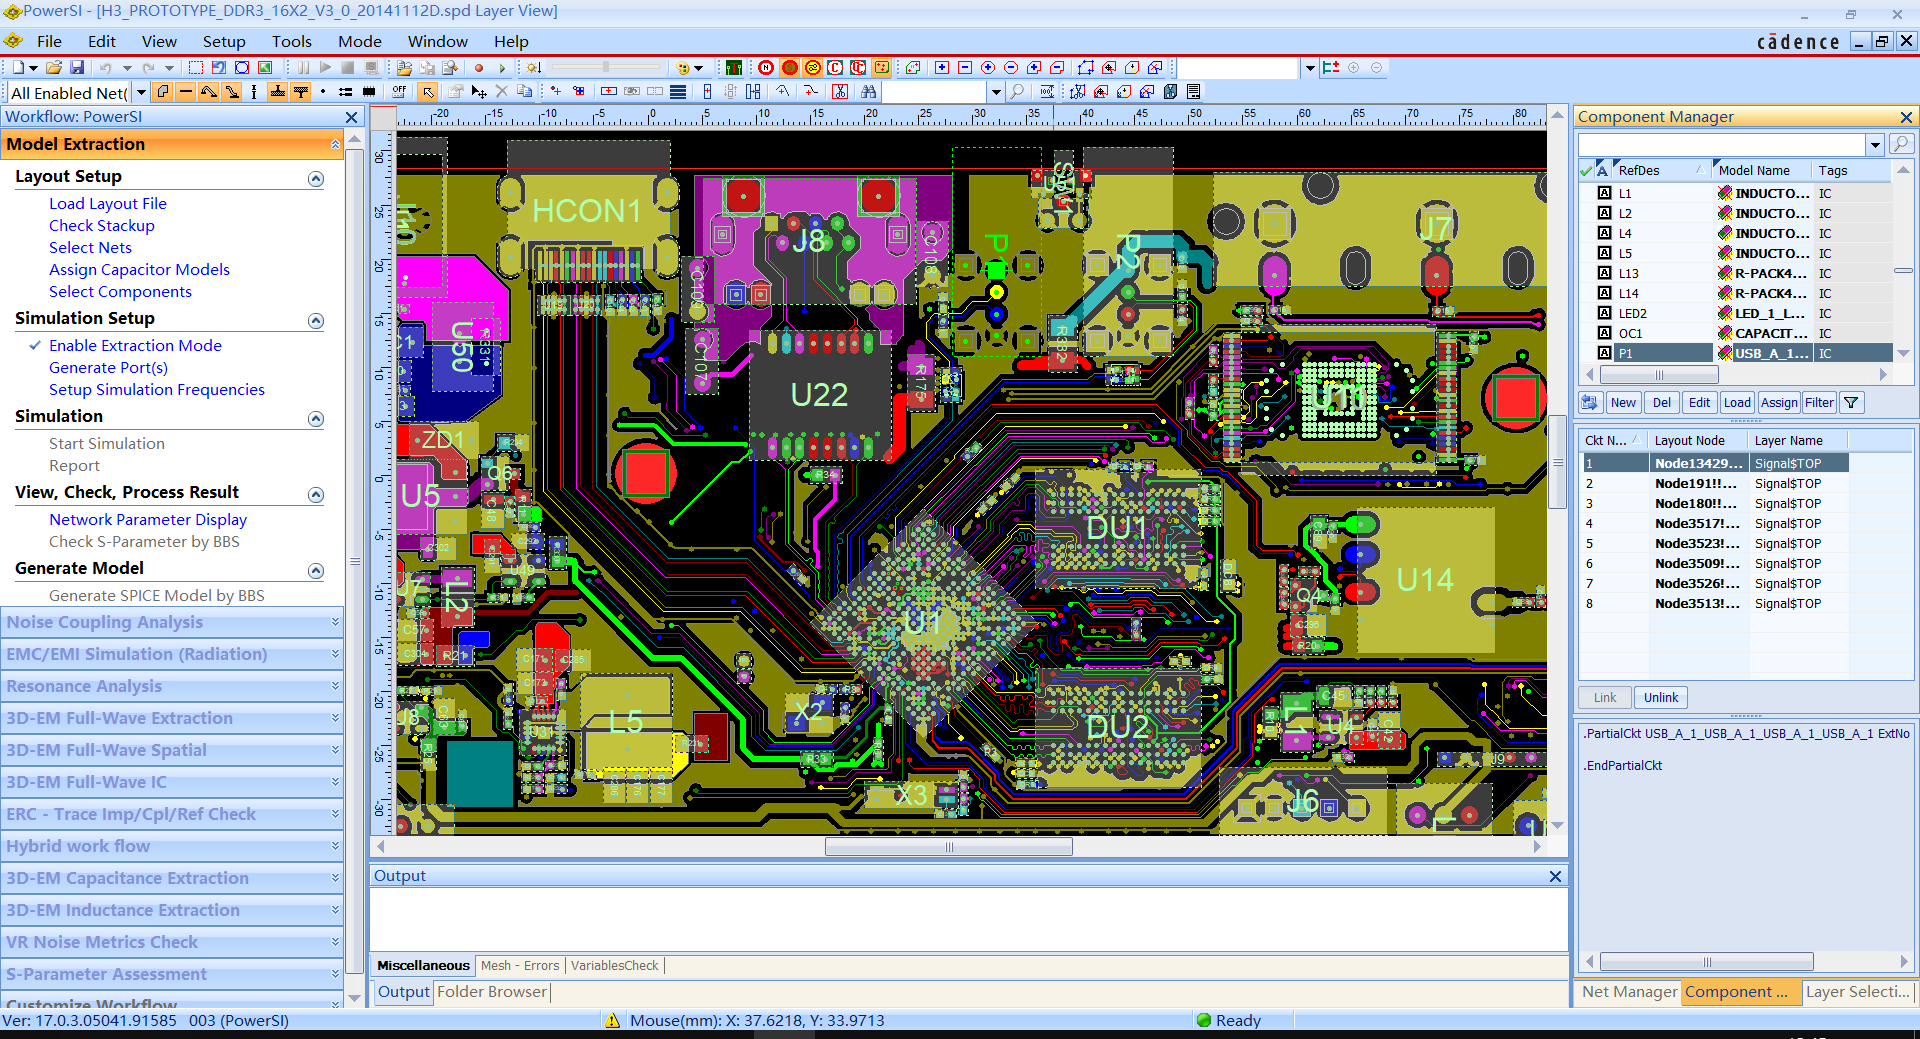Click the Save file toolbar icon

(x=77, y=68)
